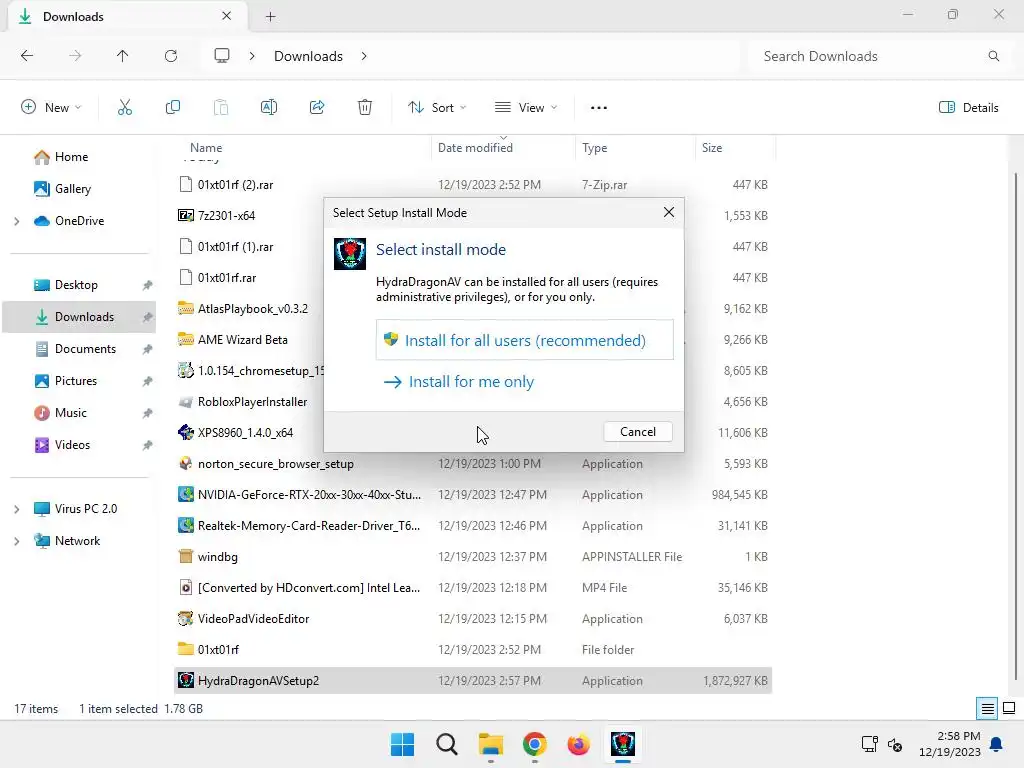The image size is (1024, 768).
Task: Sort by the Size column header
Action: point(711,148)
